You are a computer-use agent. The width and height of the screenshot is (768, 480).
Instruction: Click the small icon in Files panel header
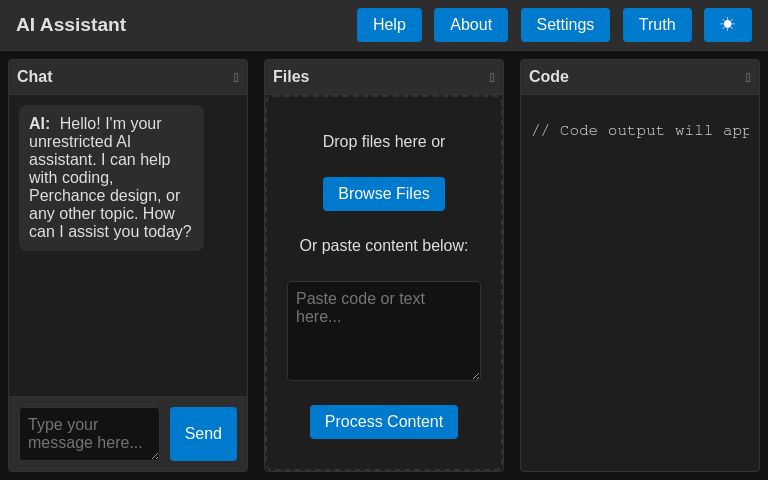tap(492, 78)
